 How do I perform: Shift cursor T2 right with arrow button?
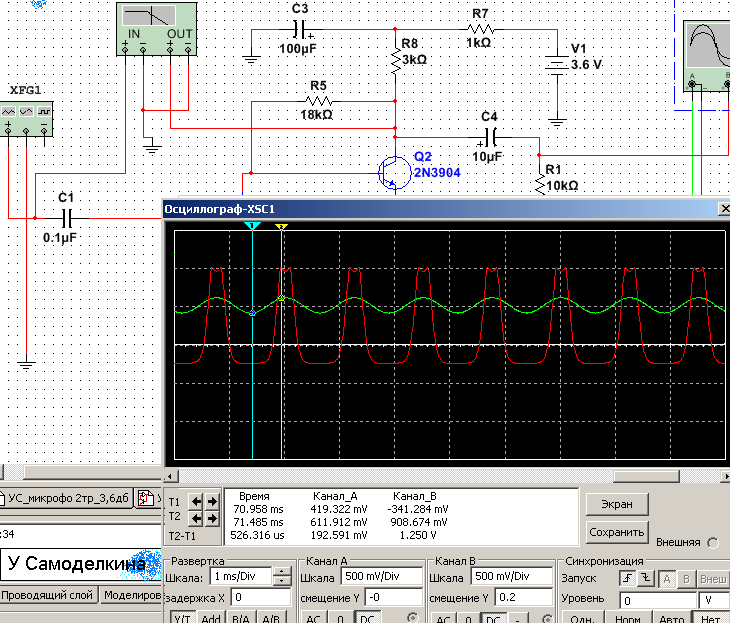click(211, 518)
